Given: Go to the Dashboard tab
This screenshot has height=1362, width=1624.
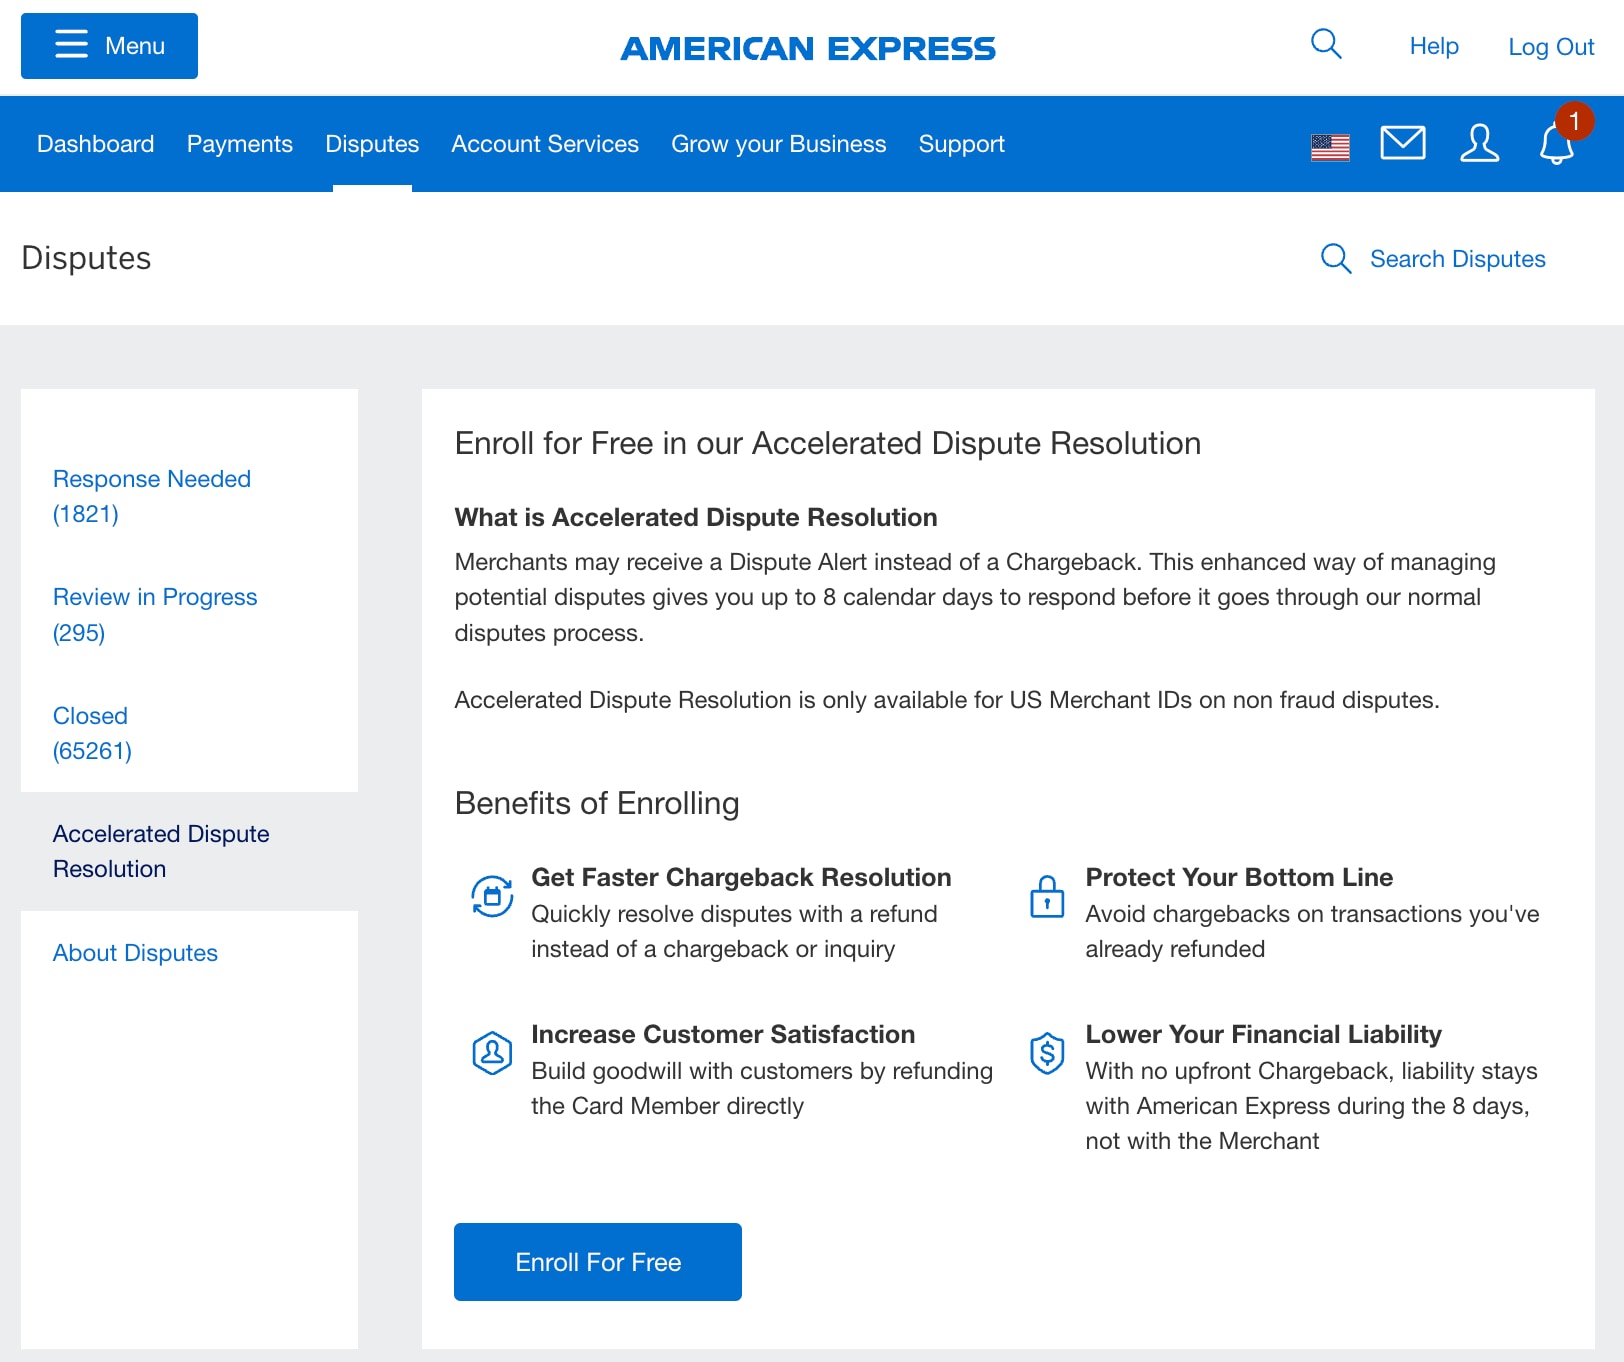Looking at the screenshot, I should pos(96,144).
